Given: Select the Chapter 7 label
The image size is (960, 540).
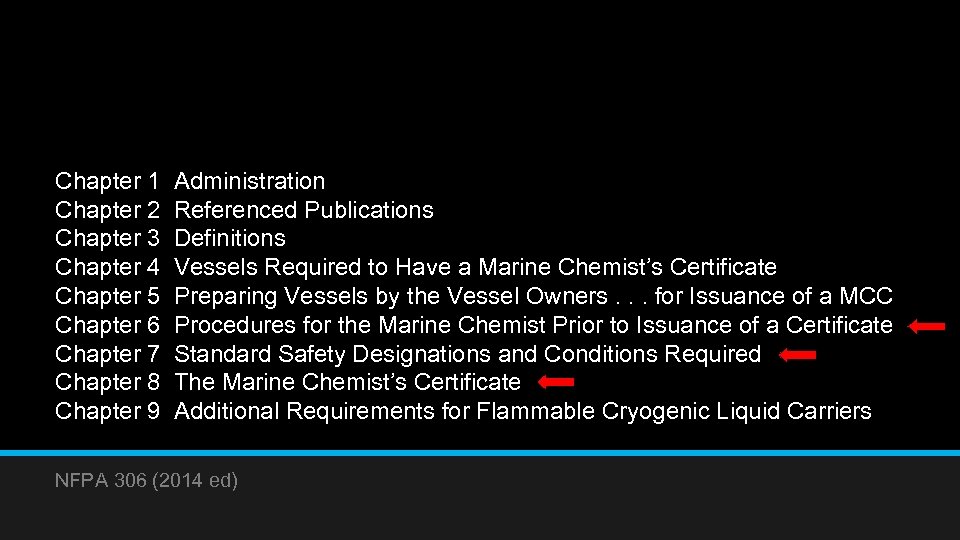Looking at the screenshot, I should coord(107,354).
